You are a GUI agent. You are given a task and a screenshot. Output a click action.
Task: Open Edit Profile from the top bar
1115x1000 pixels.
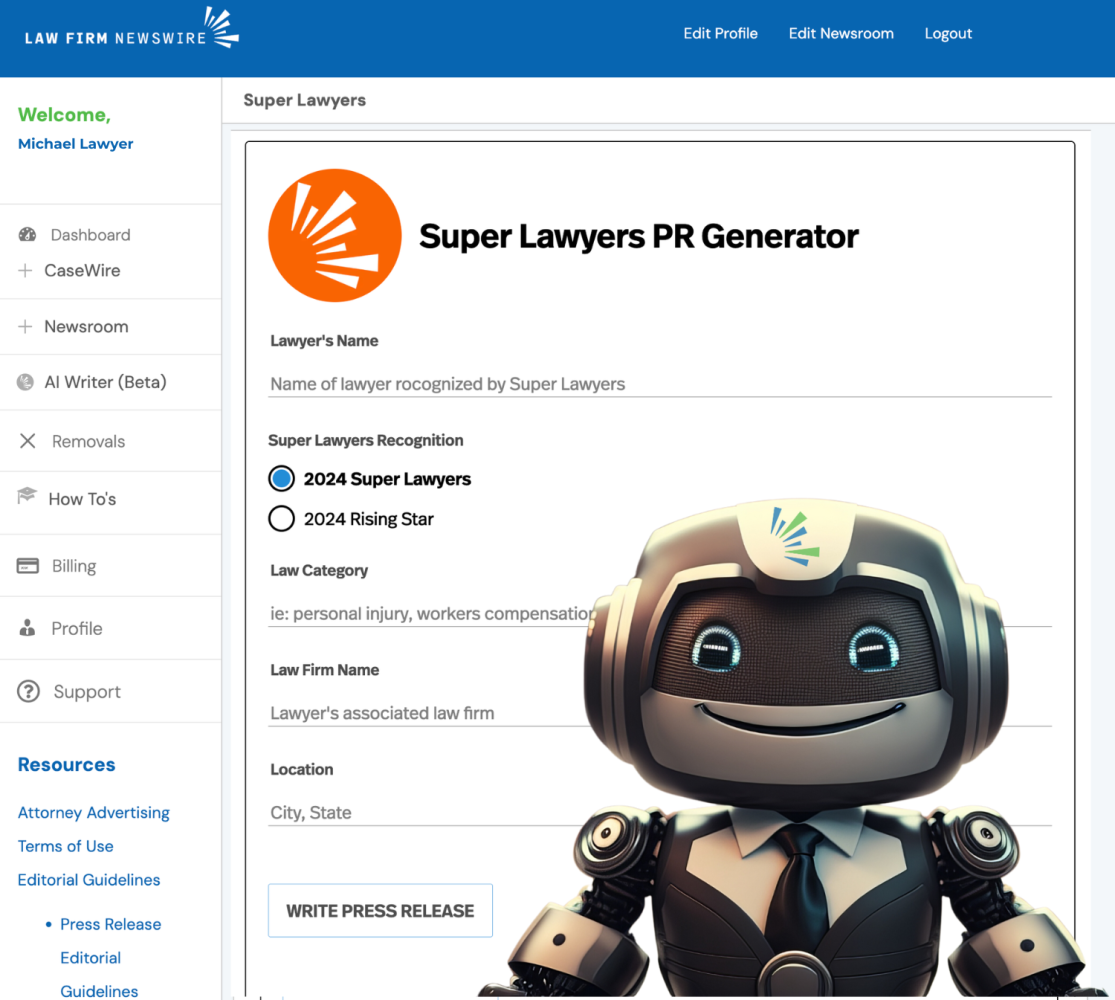click(720, 33)
